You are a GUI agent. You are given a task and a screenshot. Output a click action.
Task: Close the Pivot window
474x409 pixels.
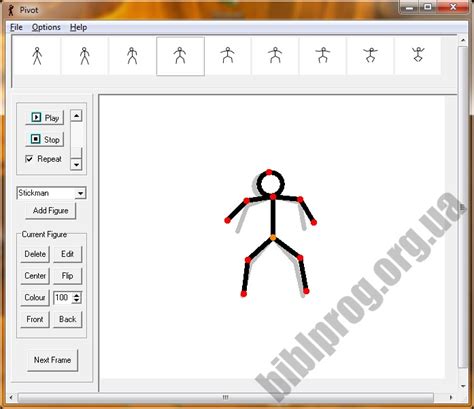(453, 7)
